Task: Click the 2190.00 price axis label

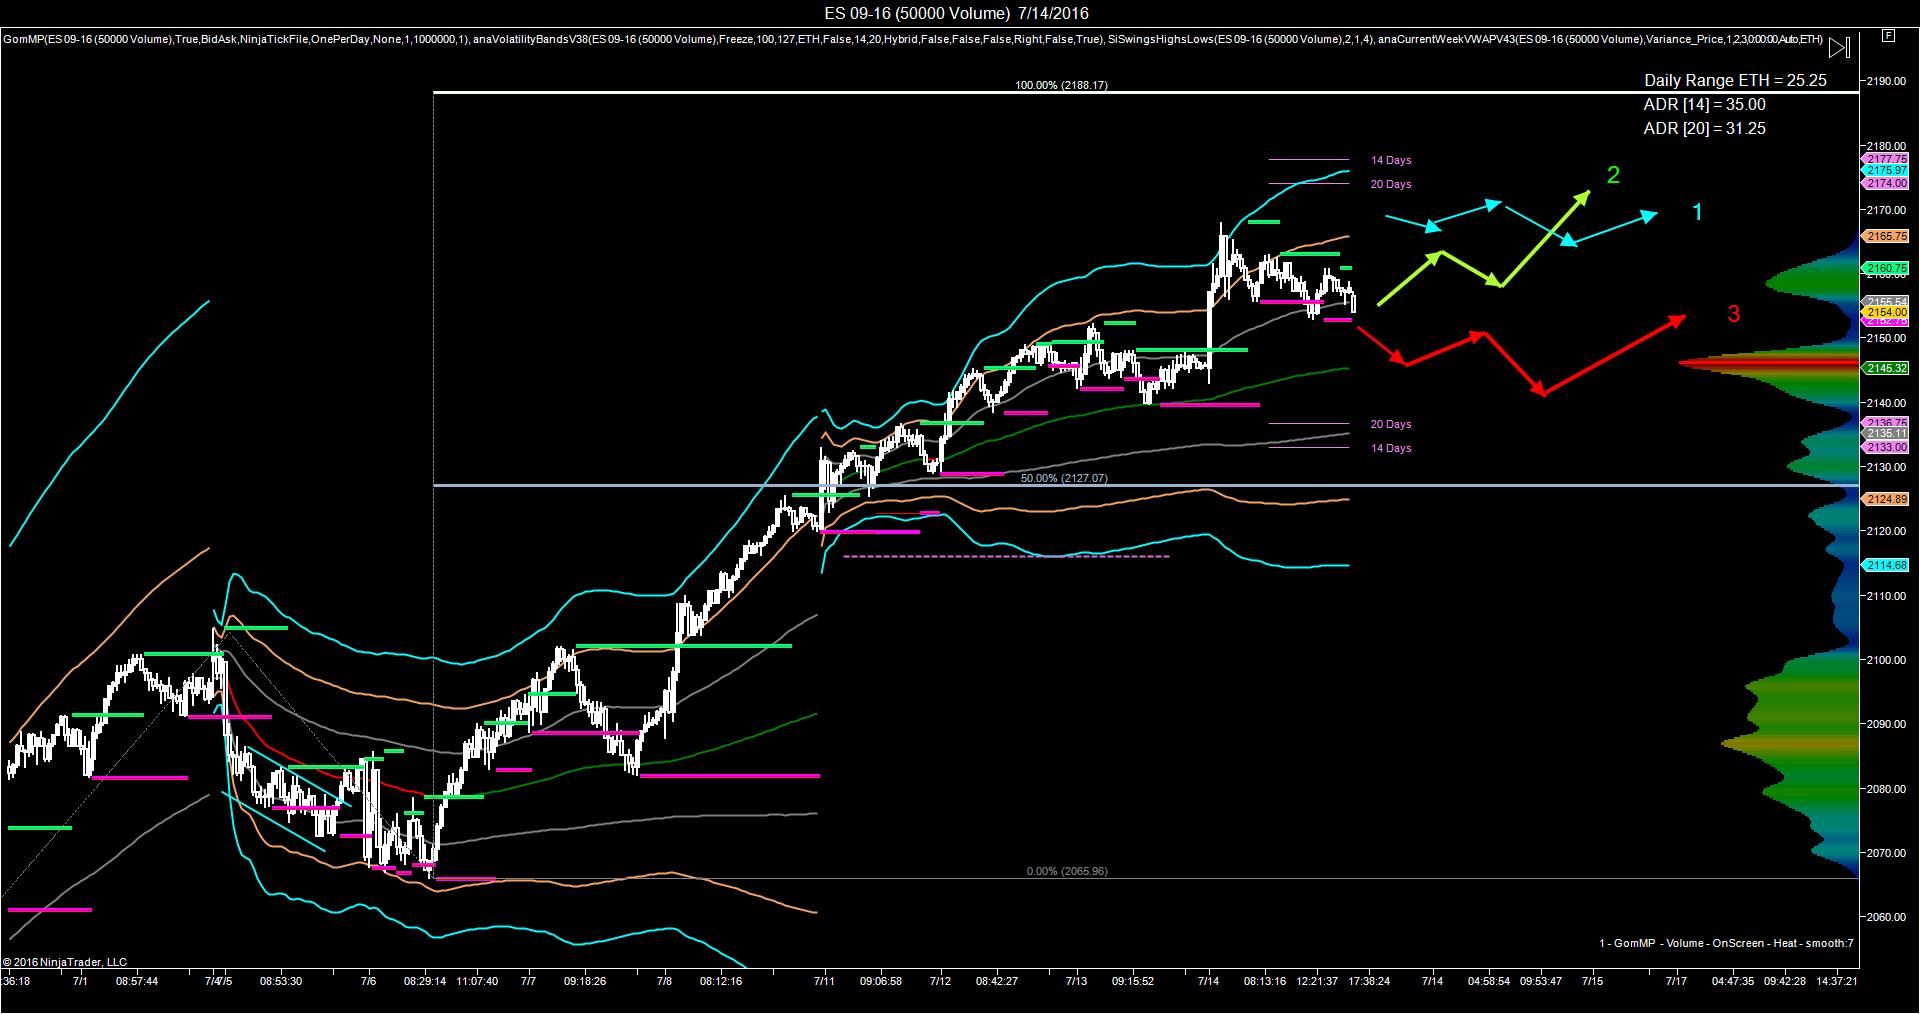Action: (1886, 81)
